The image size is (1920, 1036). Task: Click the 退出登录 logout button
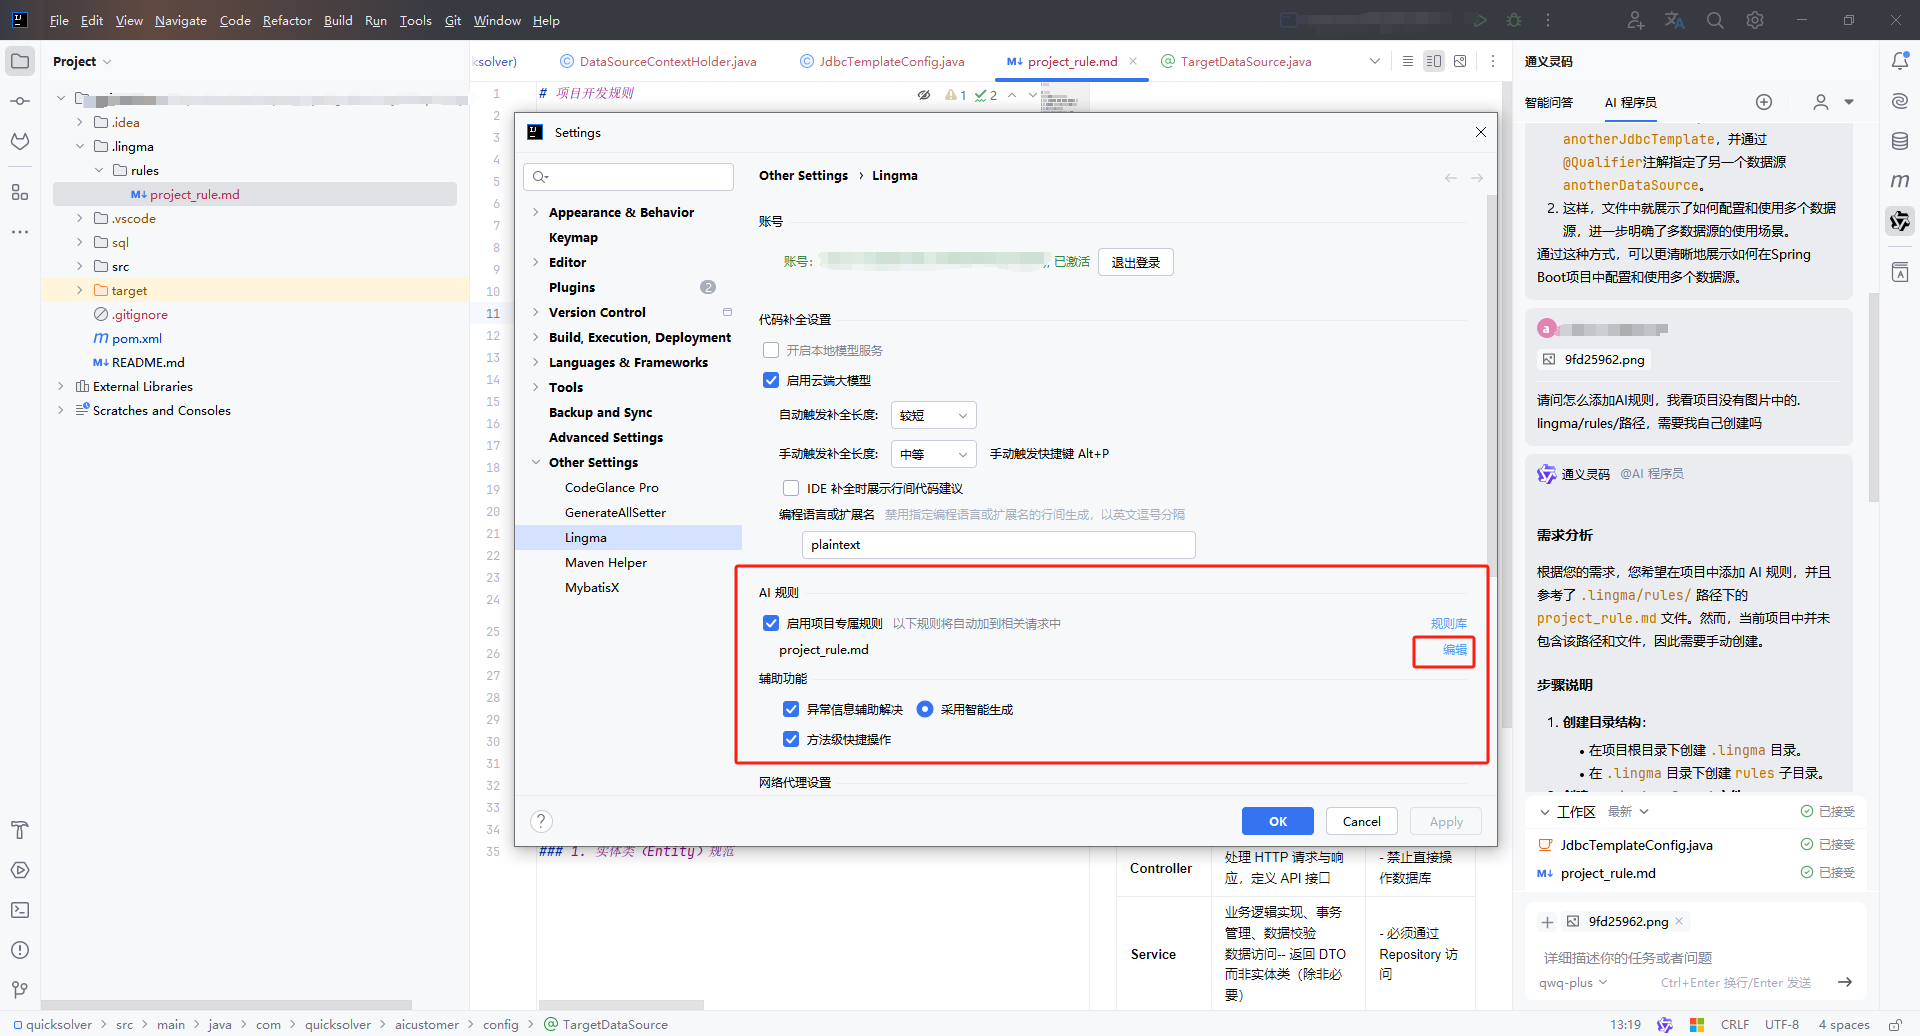point(1136,262)
